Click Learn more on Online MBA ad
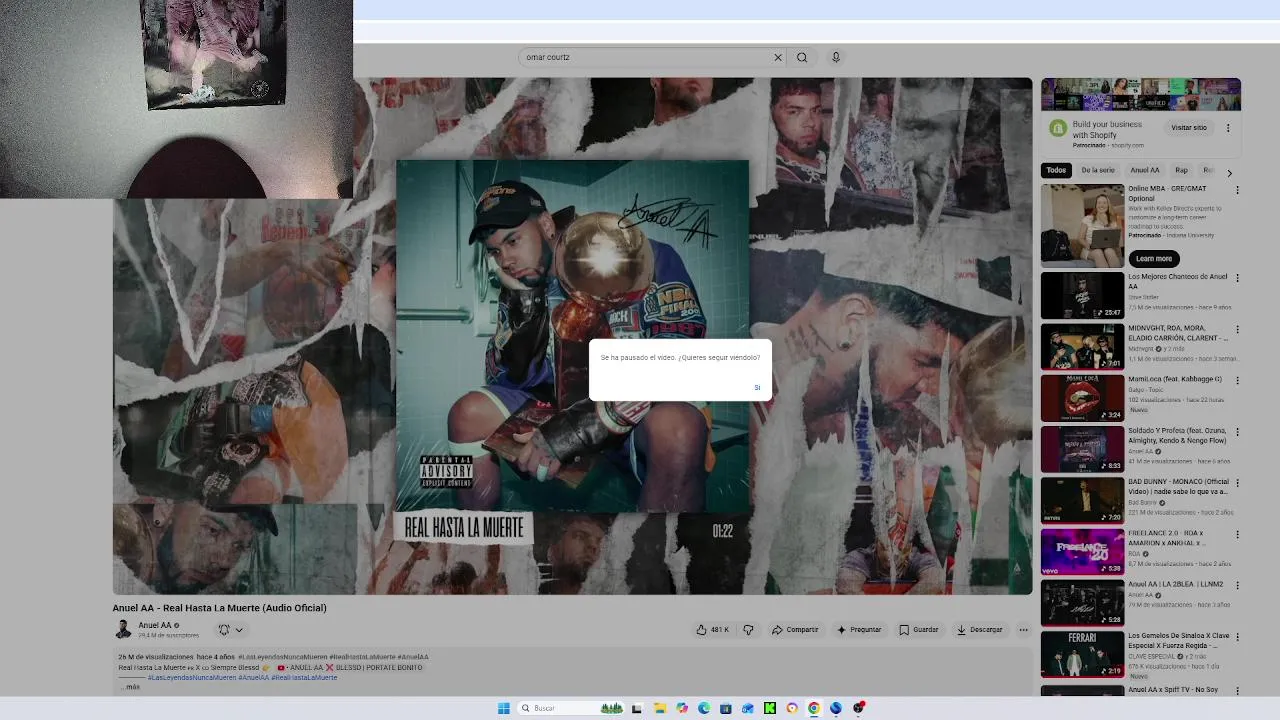 tap(1153, 258)
